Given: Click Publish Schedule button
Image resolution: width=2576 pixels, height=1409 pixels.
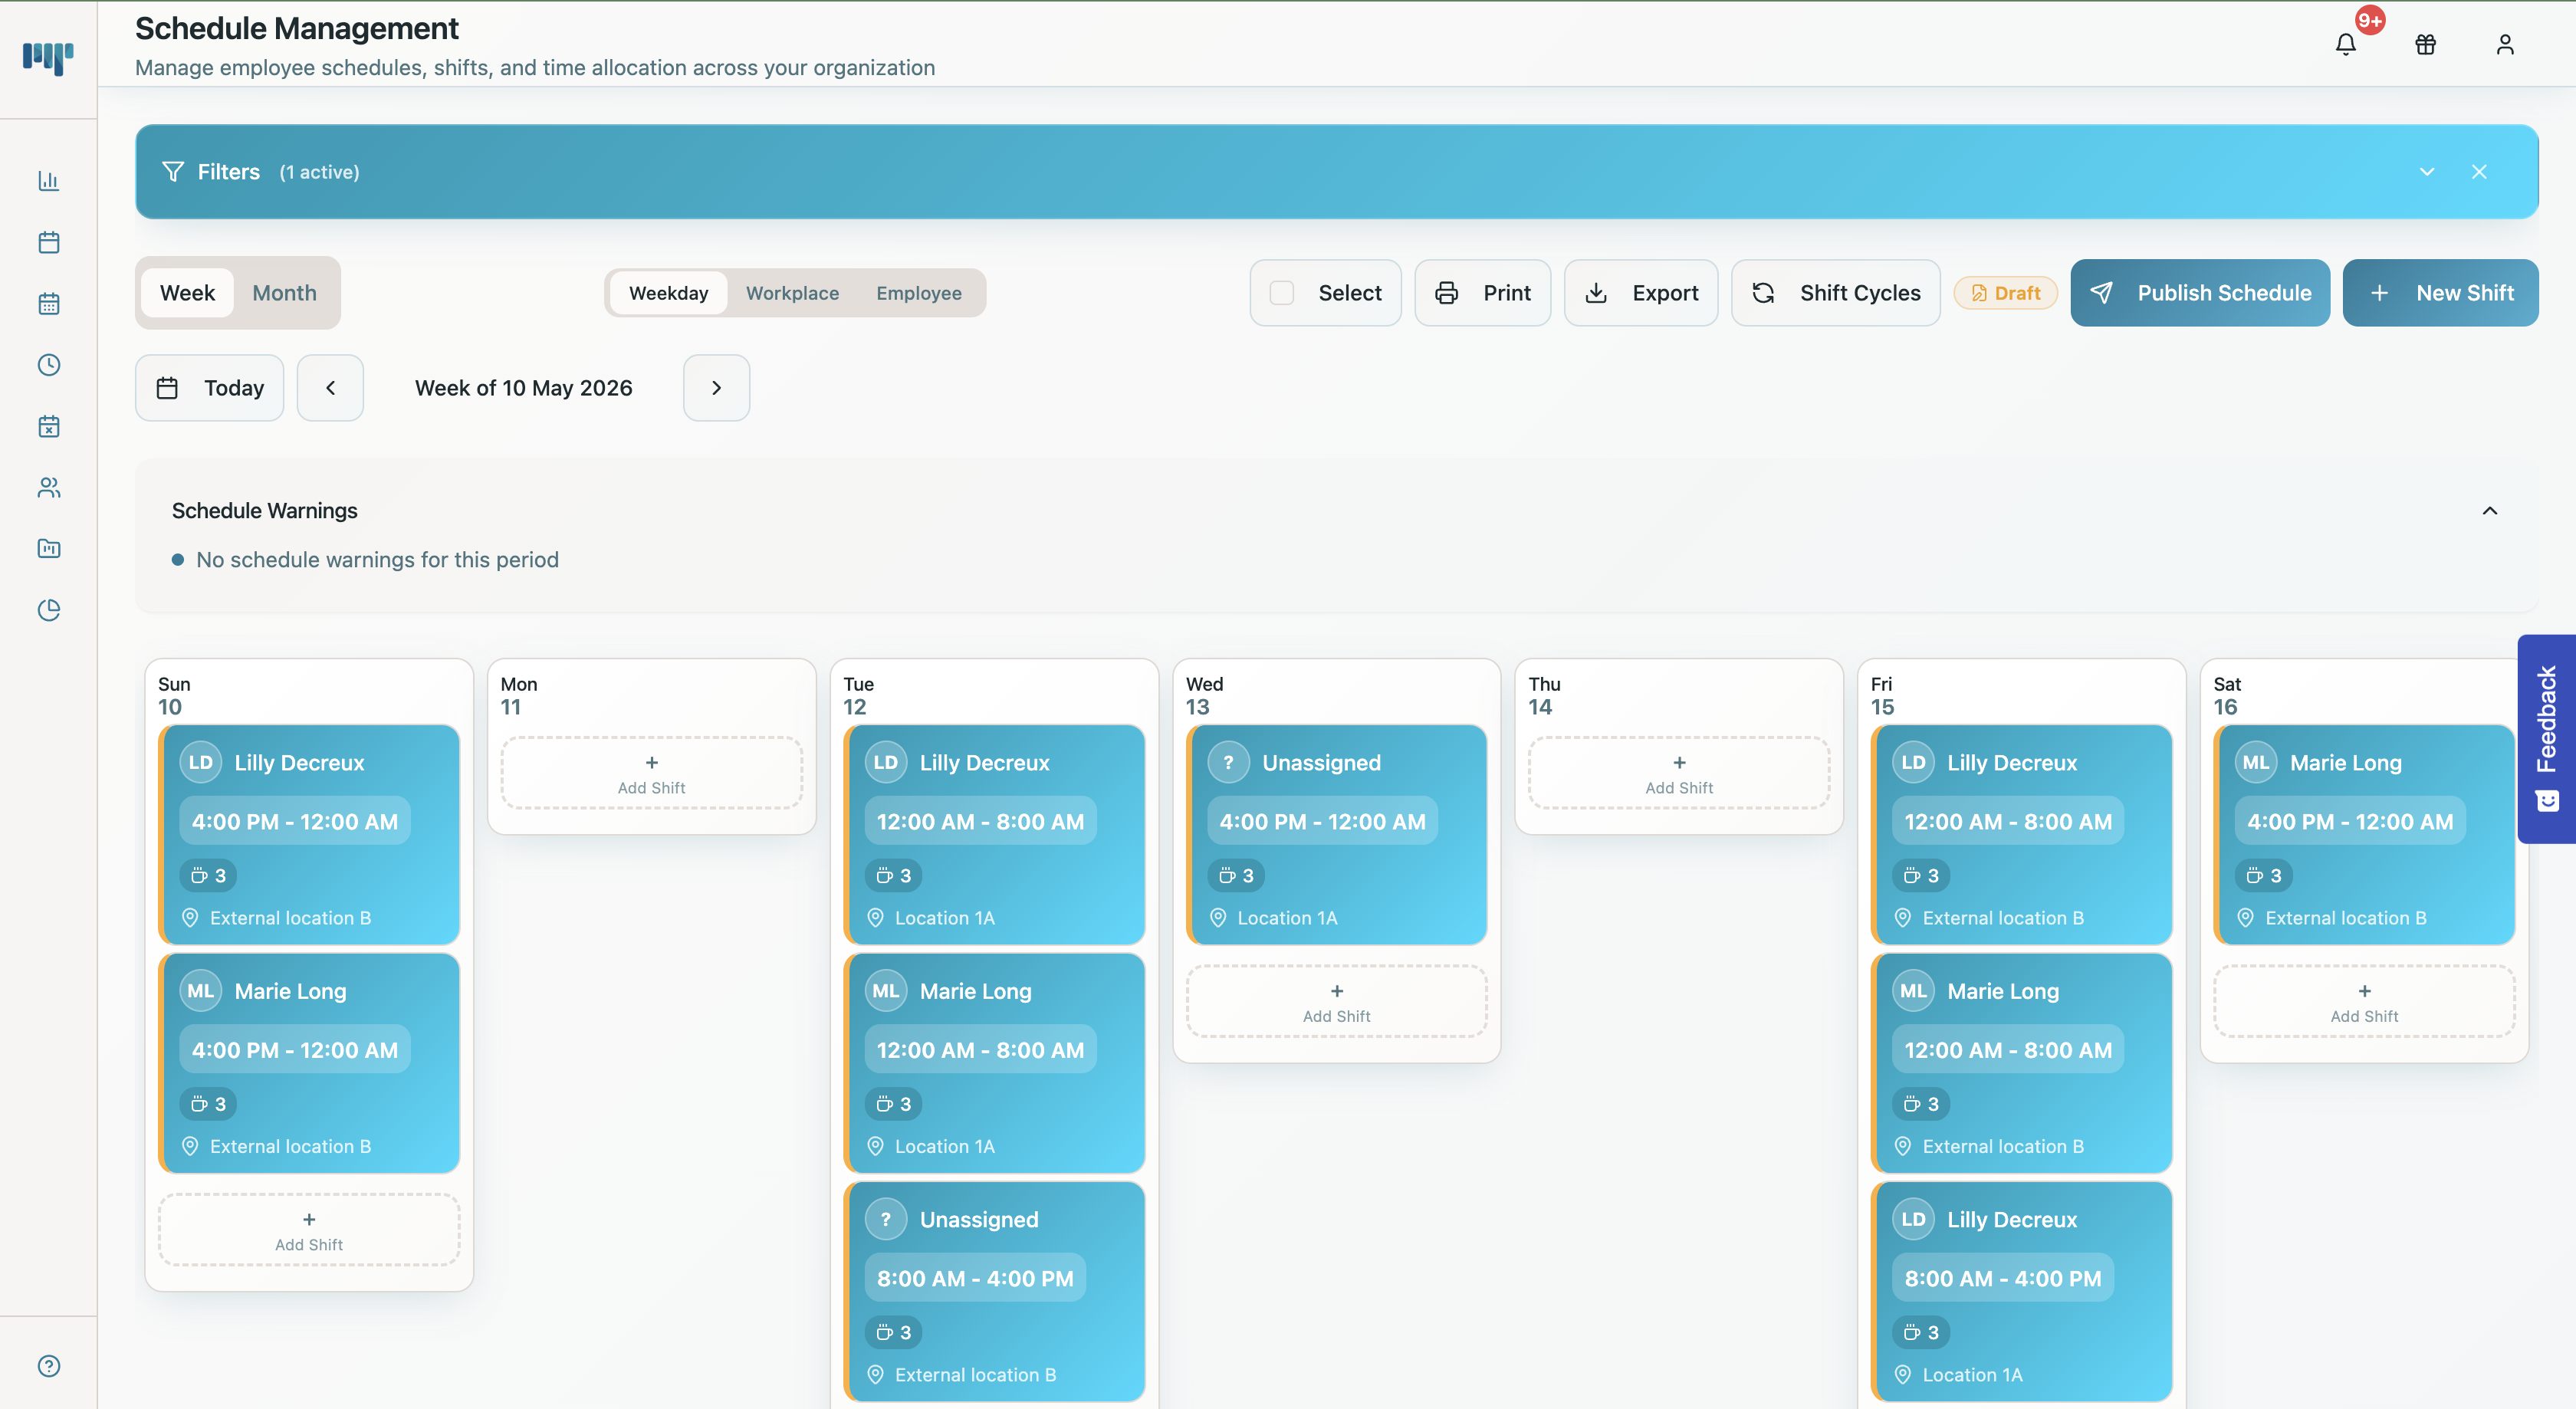Looking at the screenshot, I should pos(2199,293).
